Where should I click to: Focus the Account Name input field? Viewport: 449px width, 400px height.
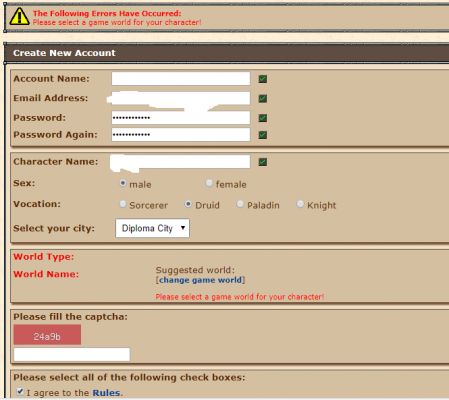(181, 79)
